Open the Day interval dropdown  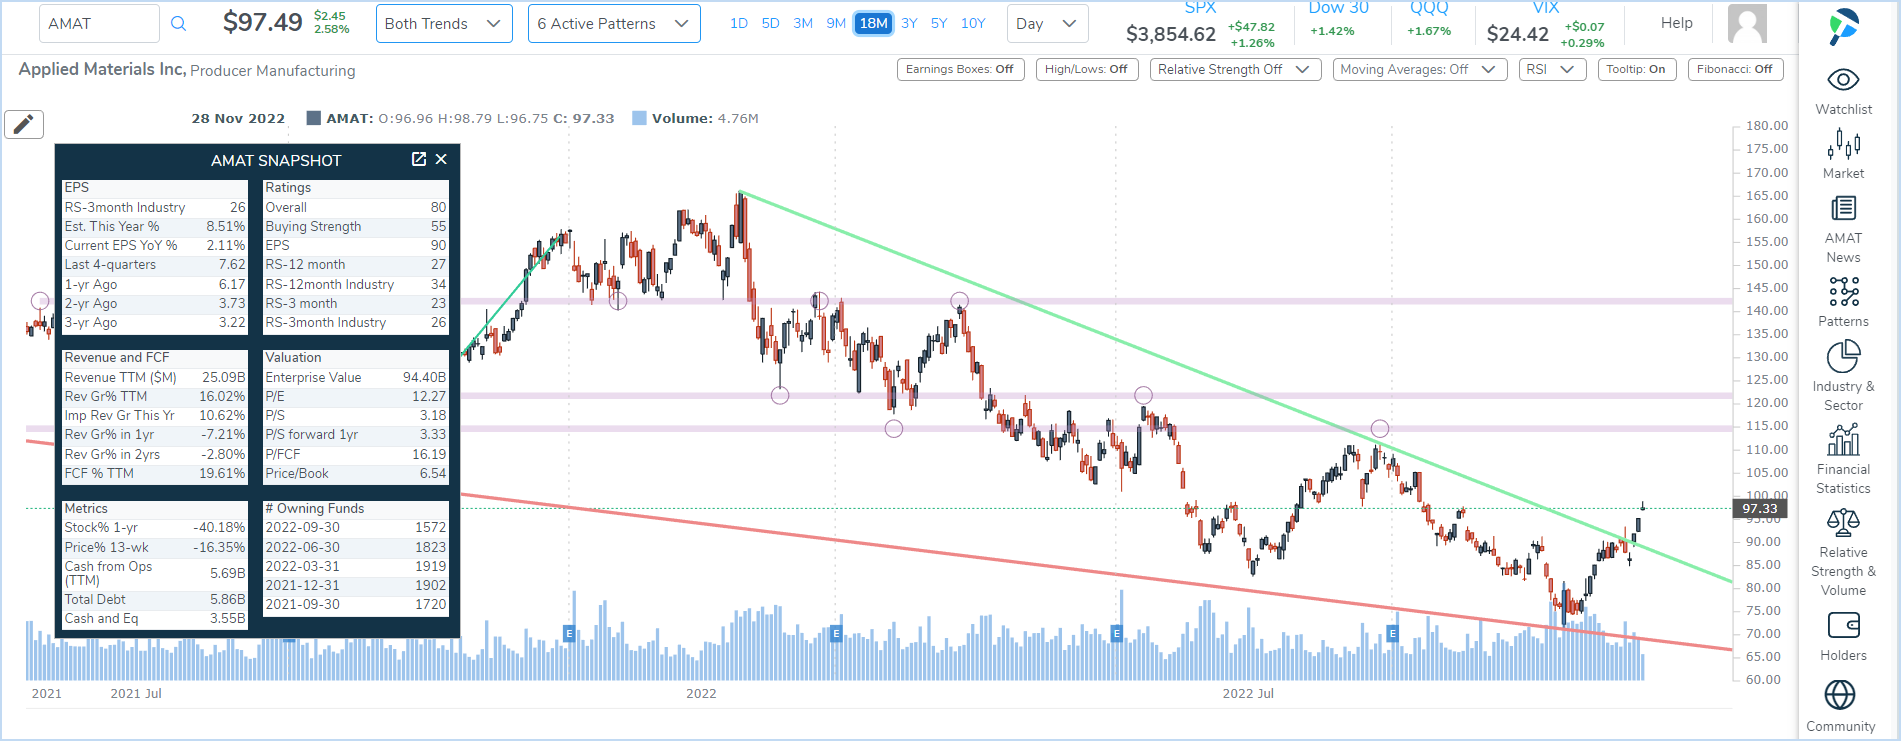click(x=1047, y=24)
